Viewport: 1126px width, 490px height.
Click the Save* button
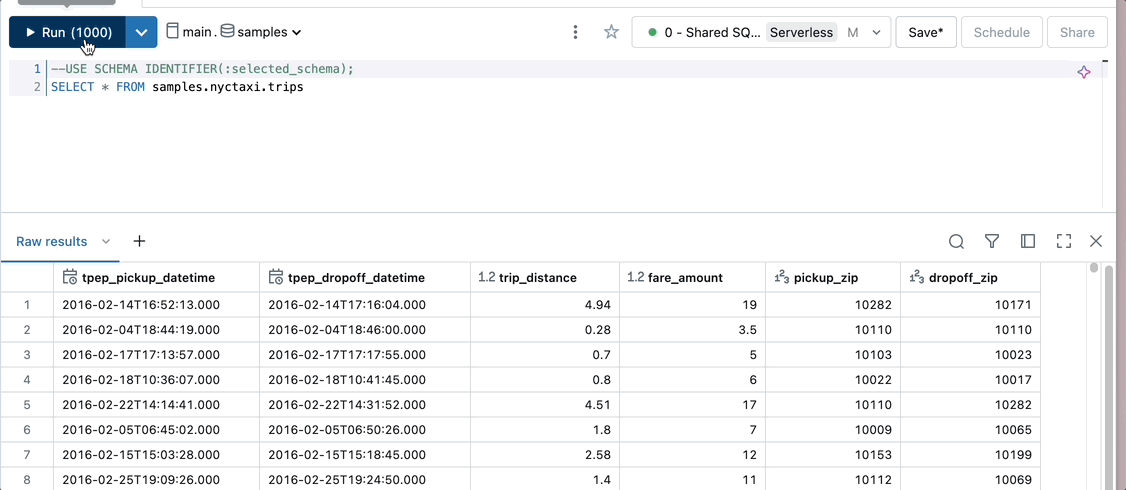(x=925, y=32)
